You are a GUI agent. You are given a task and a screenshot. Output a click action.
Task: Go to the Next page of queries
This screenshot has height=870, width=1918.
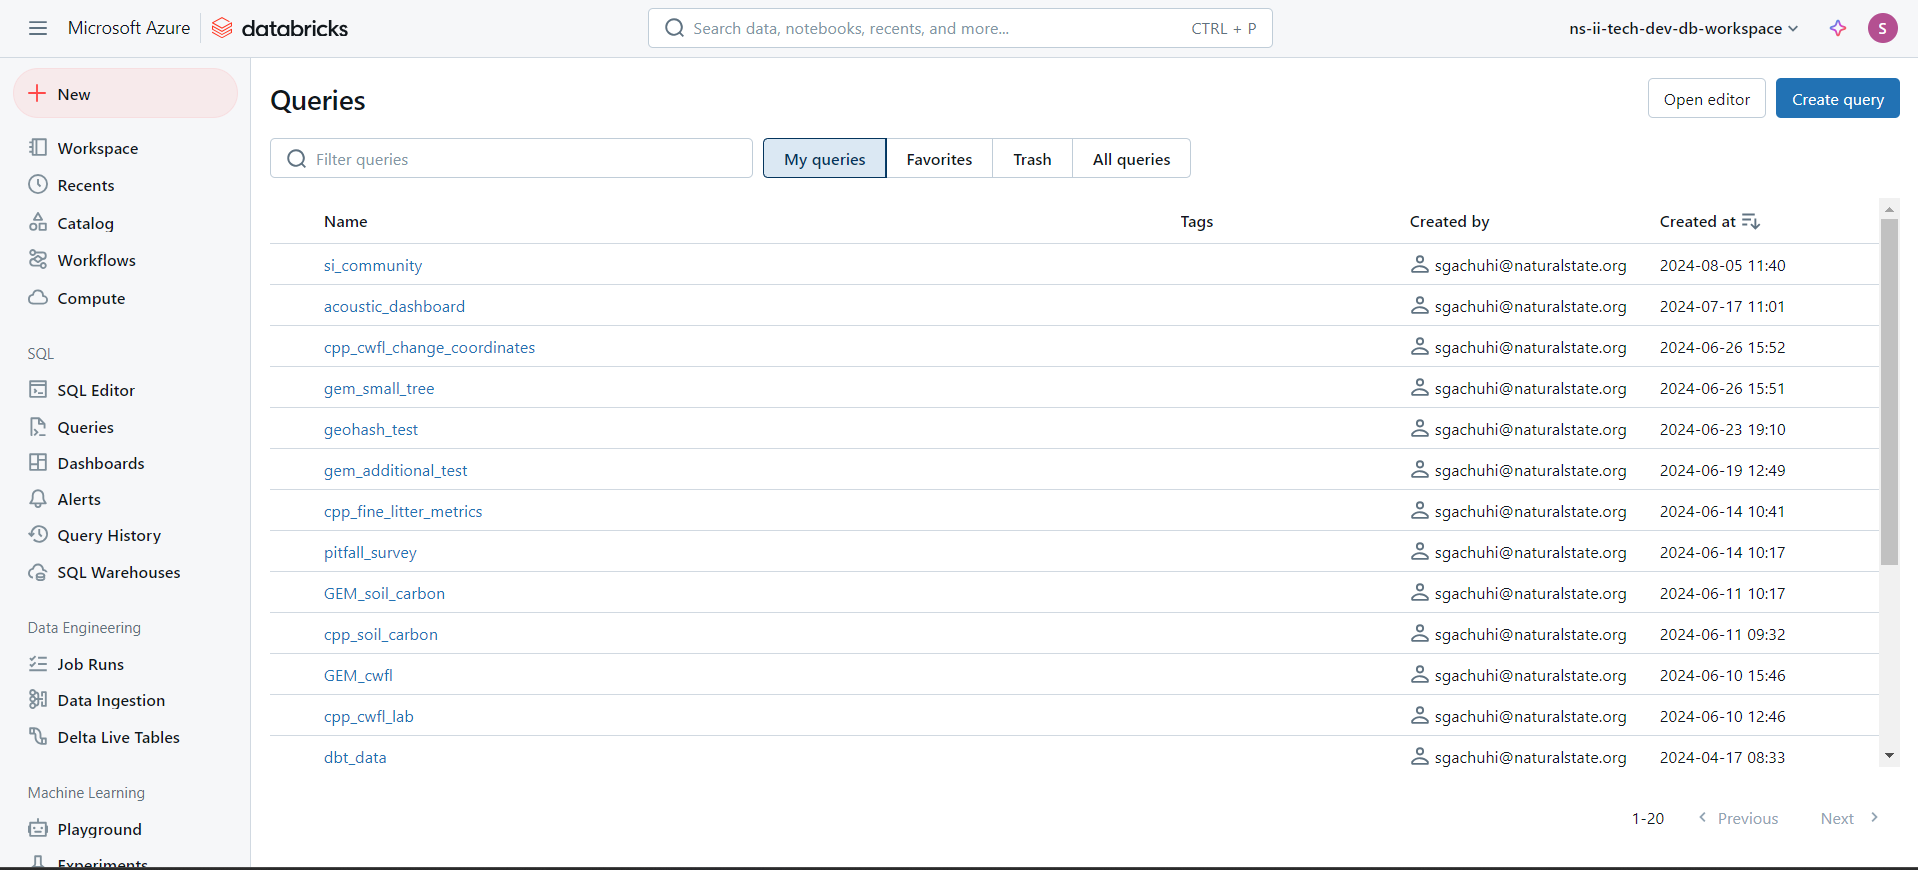click(1849, 818)
